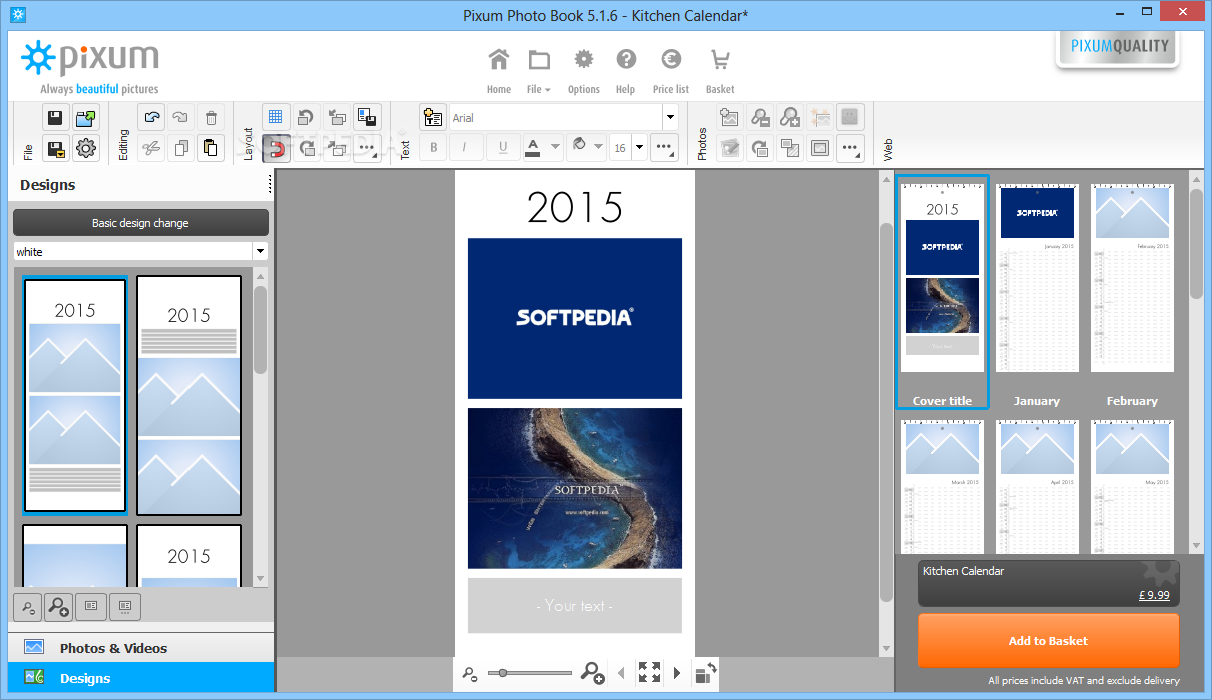
Task: Insert a new text box icon
Action: pyautogui.click(x=433, y=117)
